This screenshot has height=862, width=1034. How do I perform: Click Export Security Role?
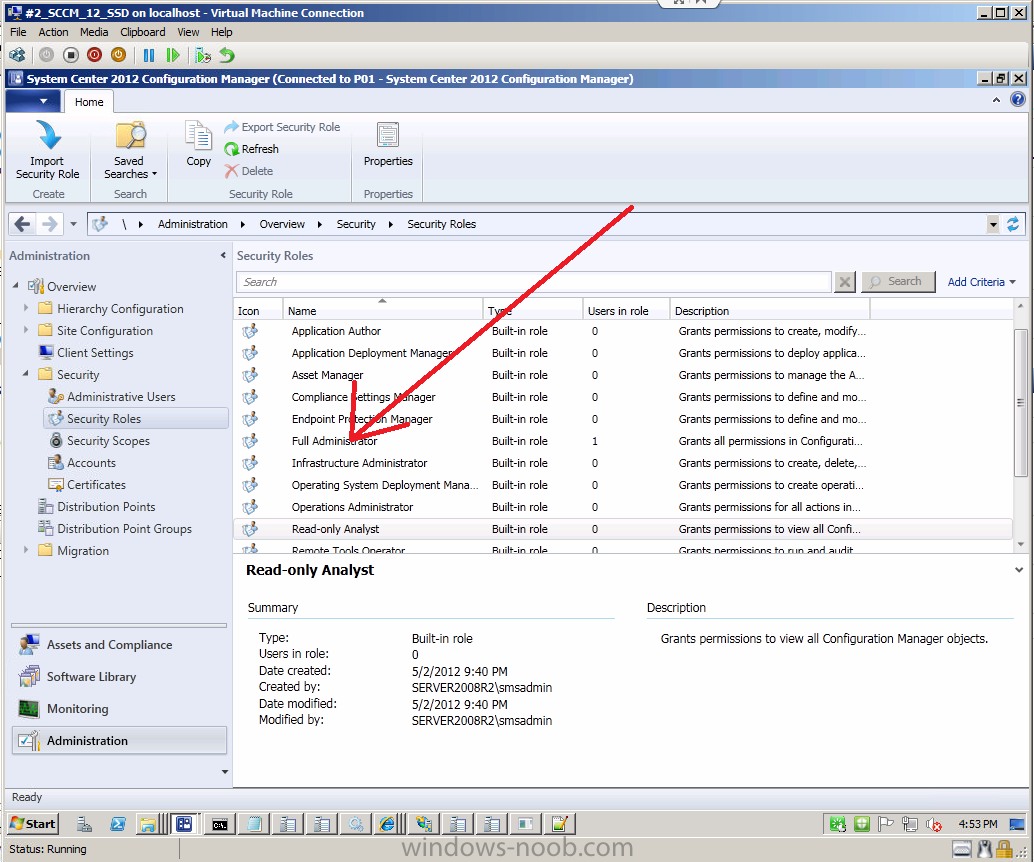pyautogui.click(x=282, y=127)
